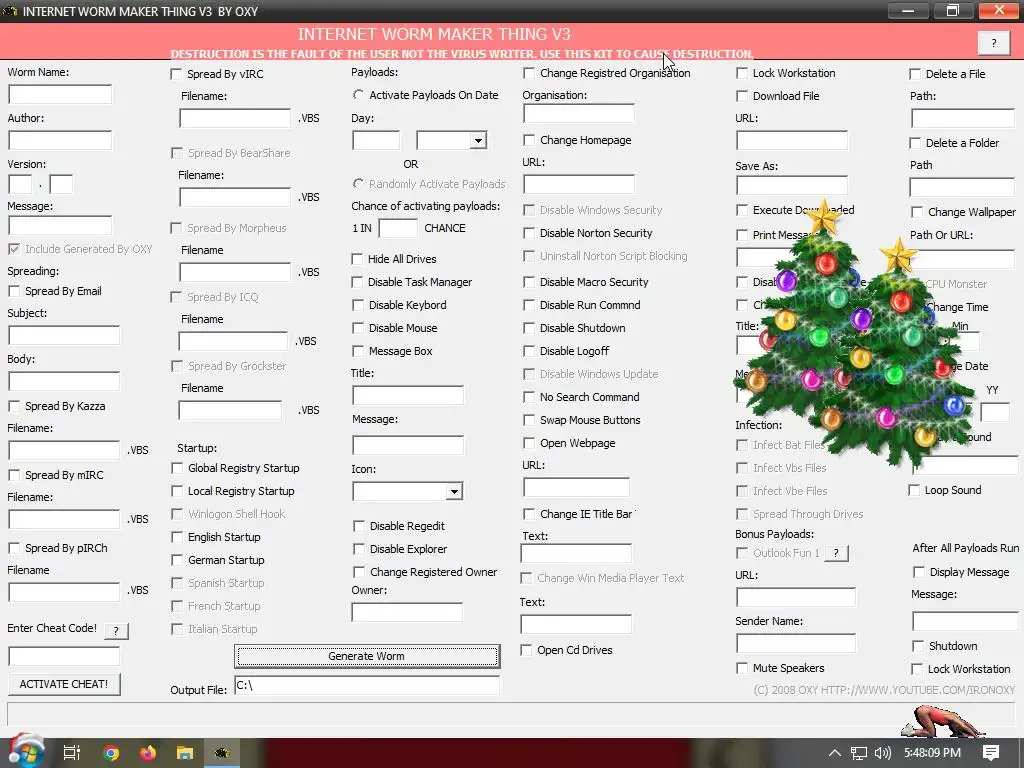1024x768 pixels.
Task: Open File Explorer from the taskbar
Action: tap(185, 753)
